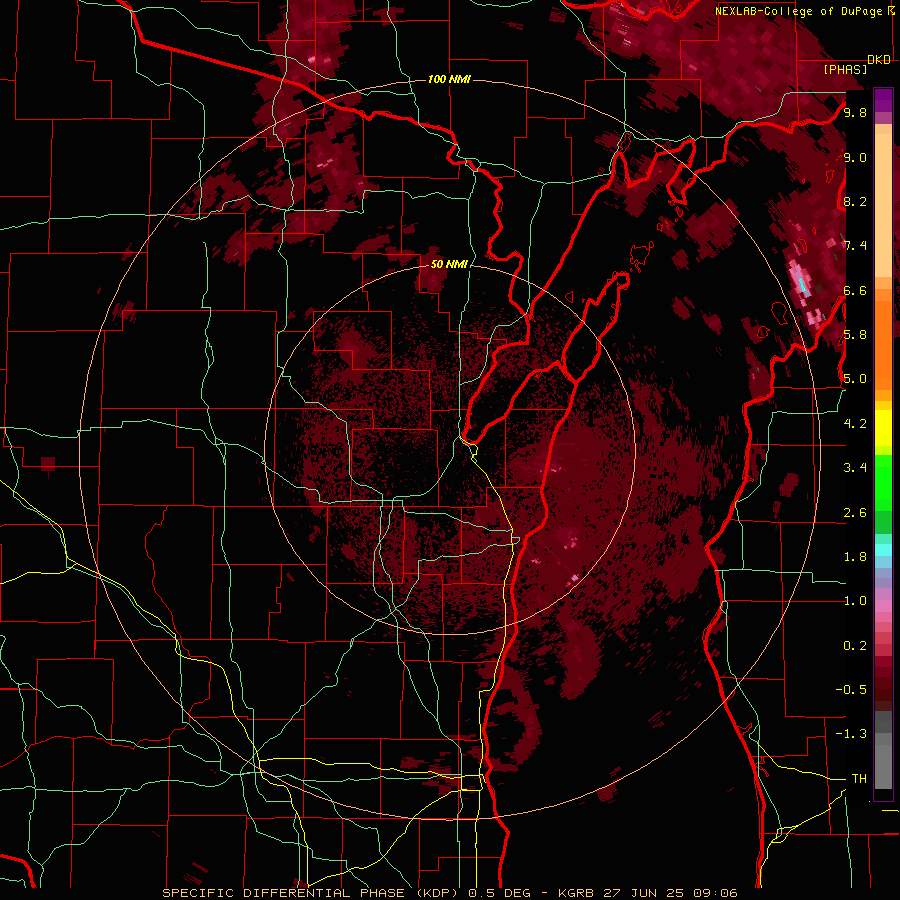The height and width of the screenshot is (900, 900).
Task: Click the TH threshold label on the scale
Action: pos(859,779)
